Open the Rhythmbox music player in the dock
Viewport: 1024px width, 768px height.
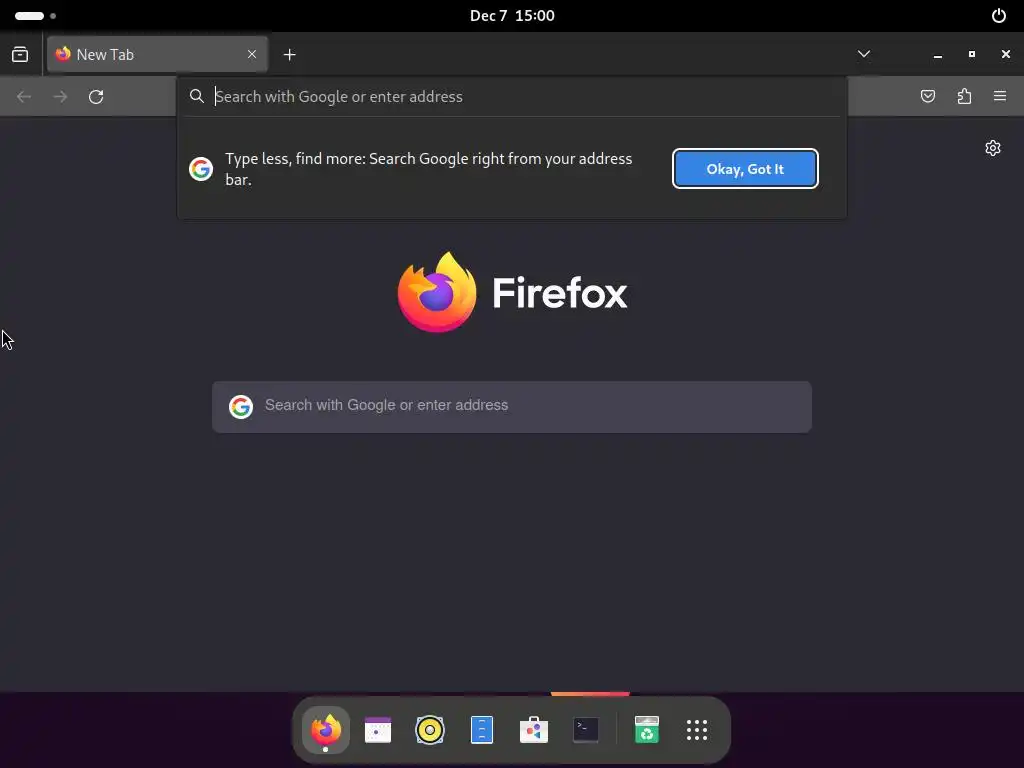[x=430, y=729]
